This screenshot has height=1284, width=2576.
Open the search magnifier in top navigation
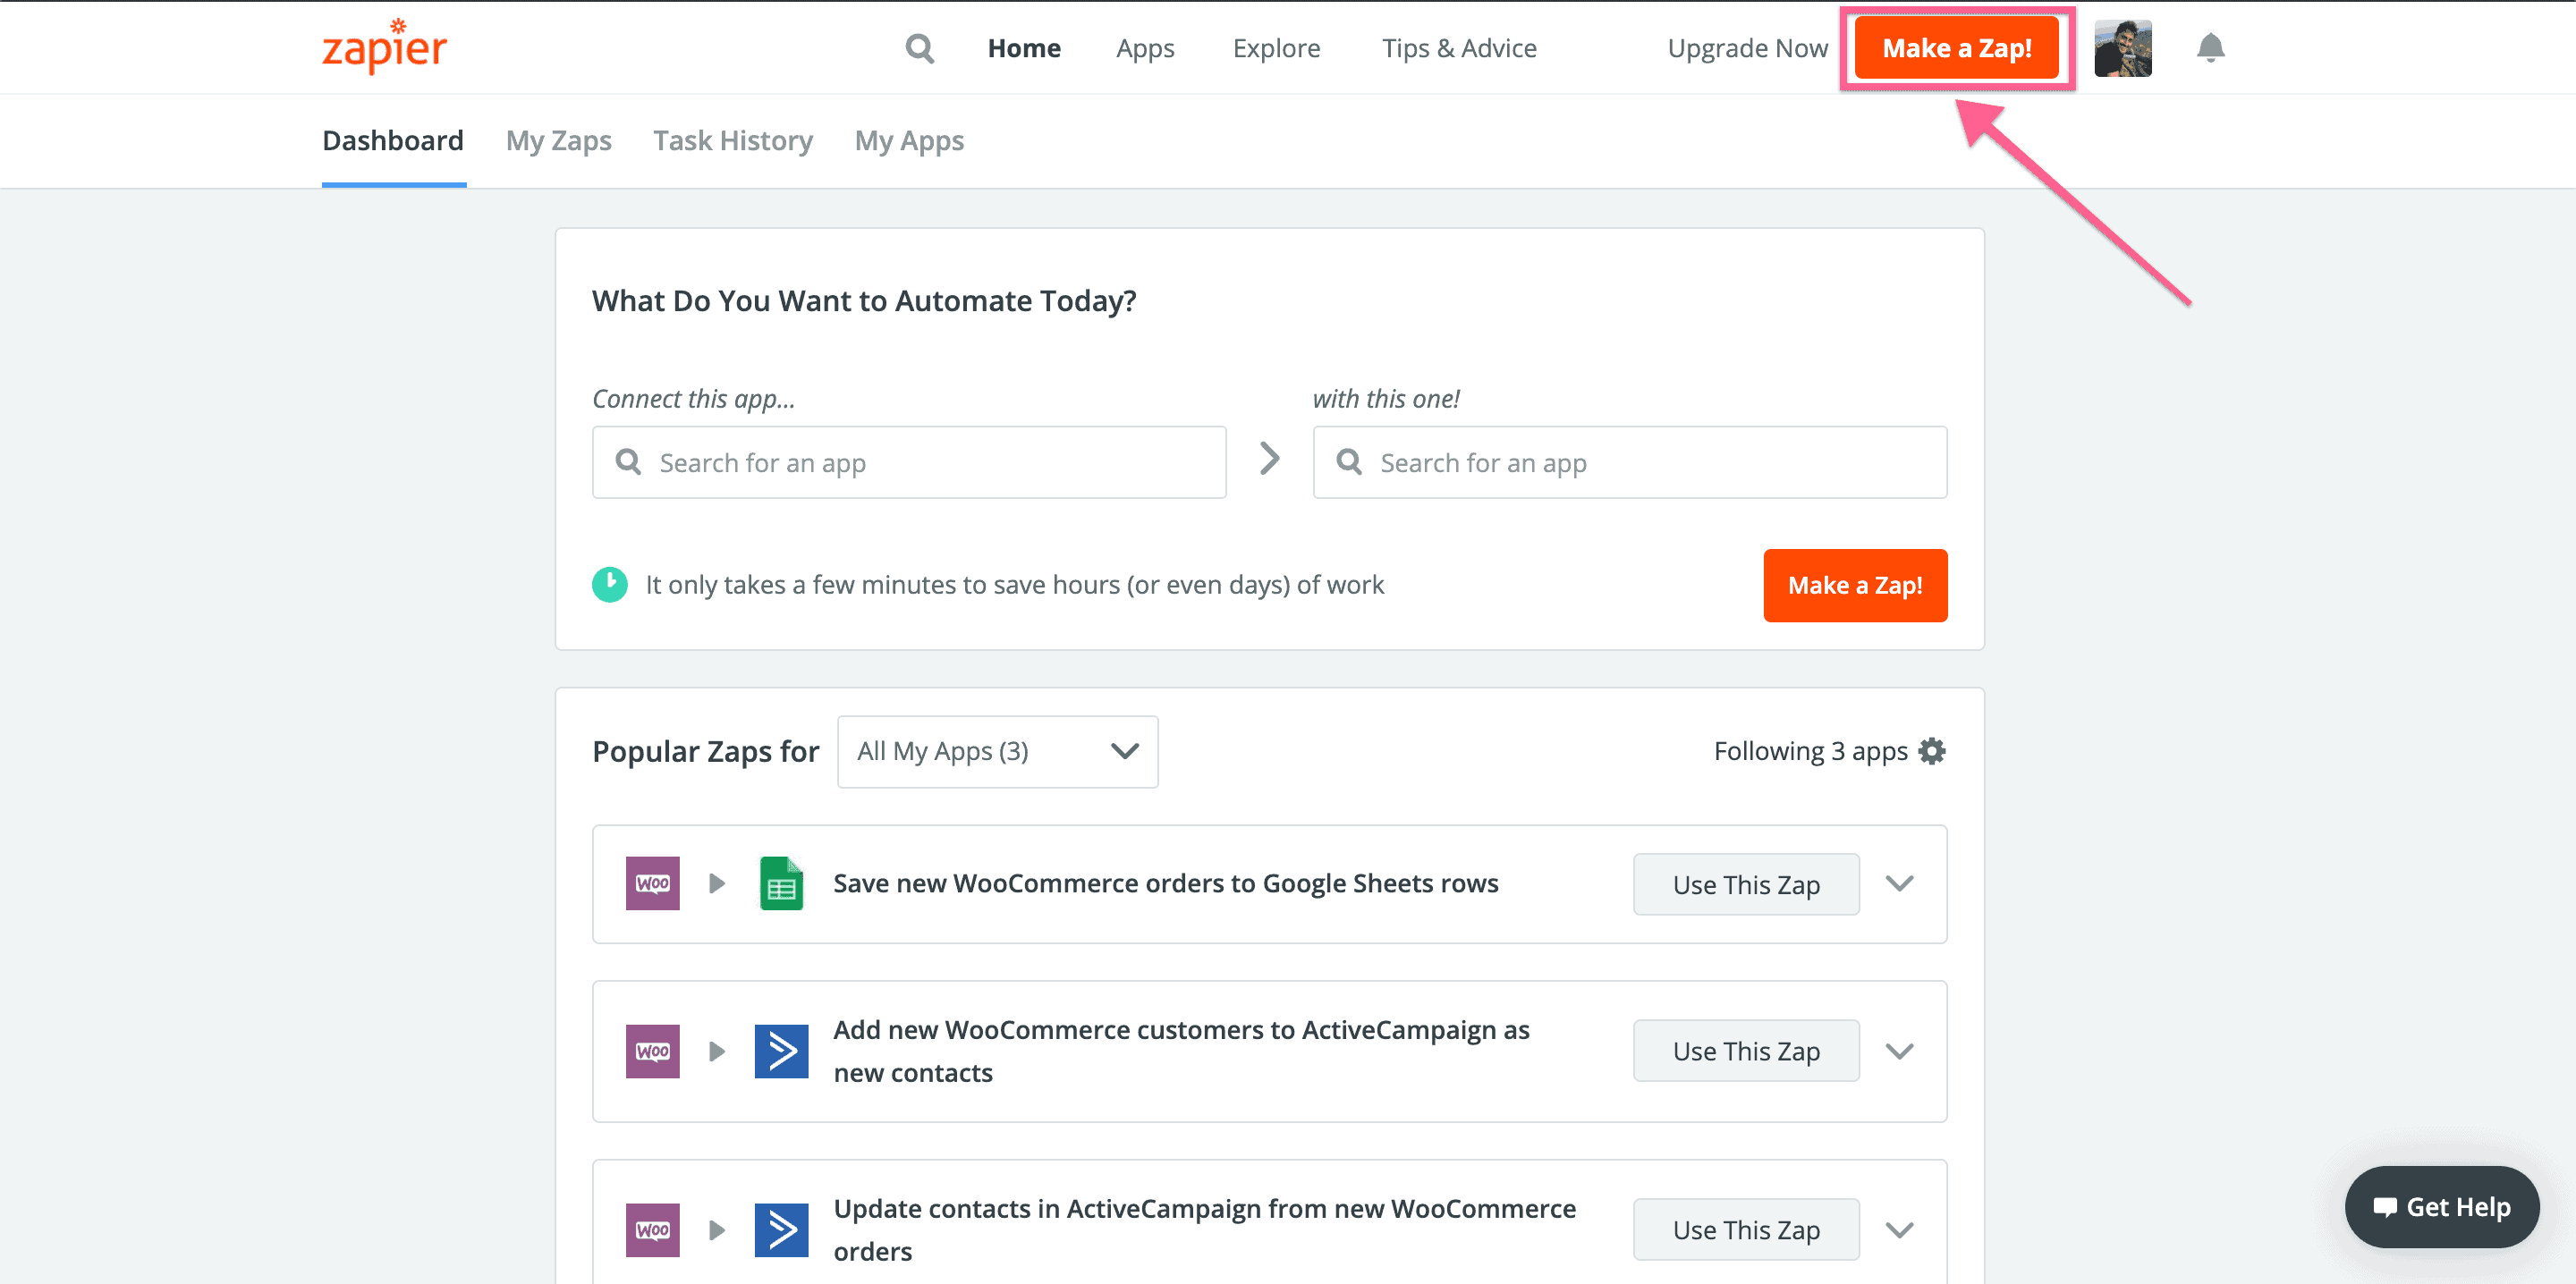pyautogui.click(x=919, y=48)
